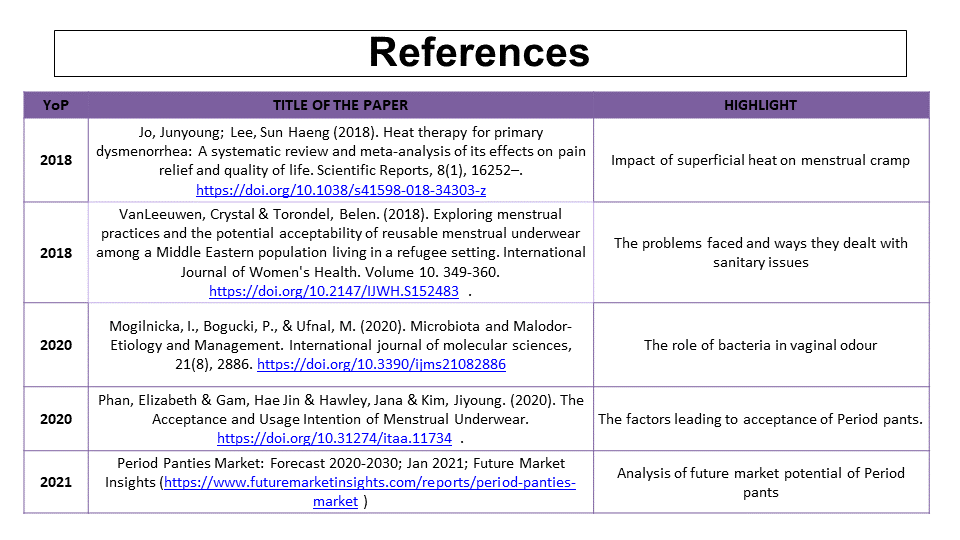The width and height of the screenshot is (960, 540).
Task: Click 'factors leading to acceptance of Period pants'
Action: [760, 419]
